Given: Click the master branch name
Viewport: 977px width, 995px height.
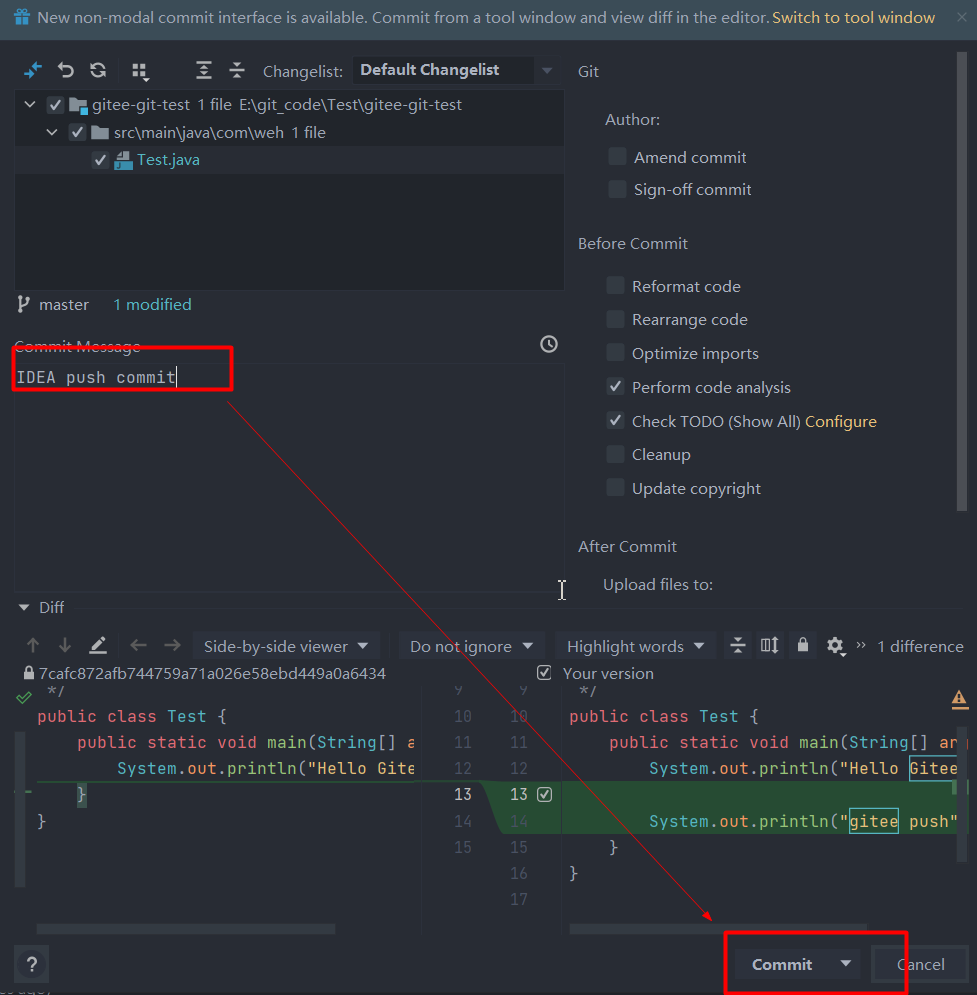Looking at the screenshot, I should click(64, 305).
